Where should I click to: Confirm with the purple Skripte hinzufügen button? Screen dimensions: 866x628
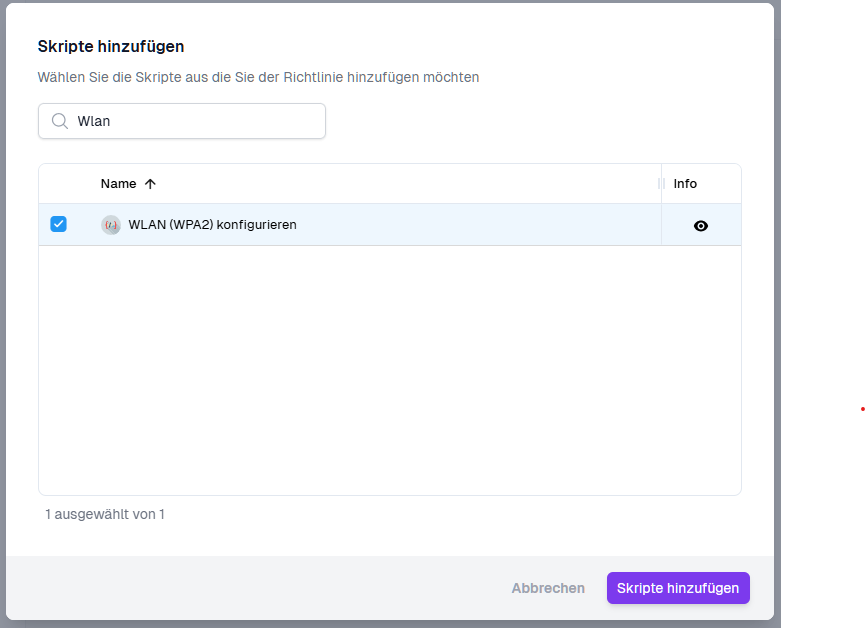pyautogui.click(x=677, y=588)
